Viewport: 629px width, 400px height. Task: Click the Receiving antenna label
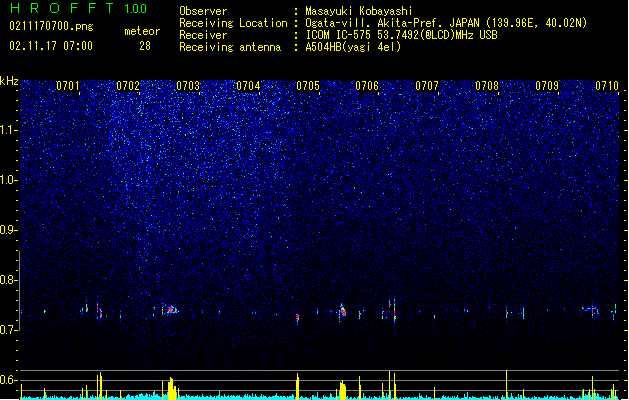[x=230, y=47]
